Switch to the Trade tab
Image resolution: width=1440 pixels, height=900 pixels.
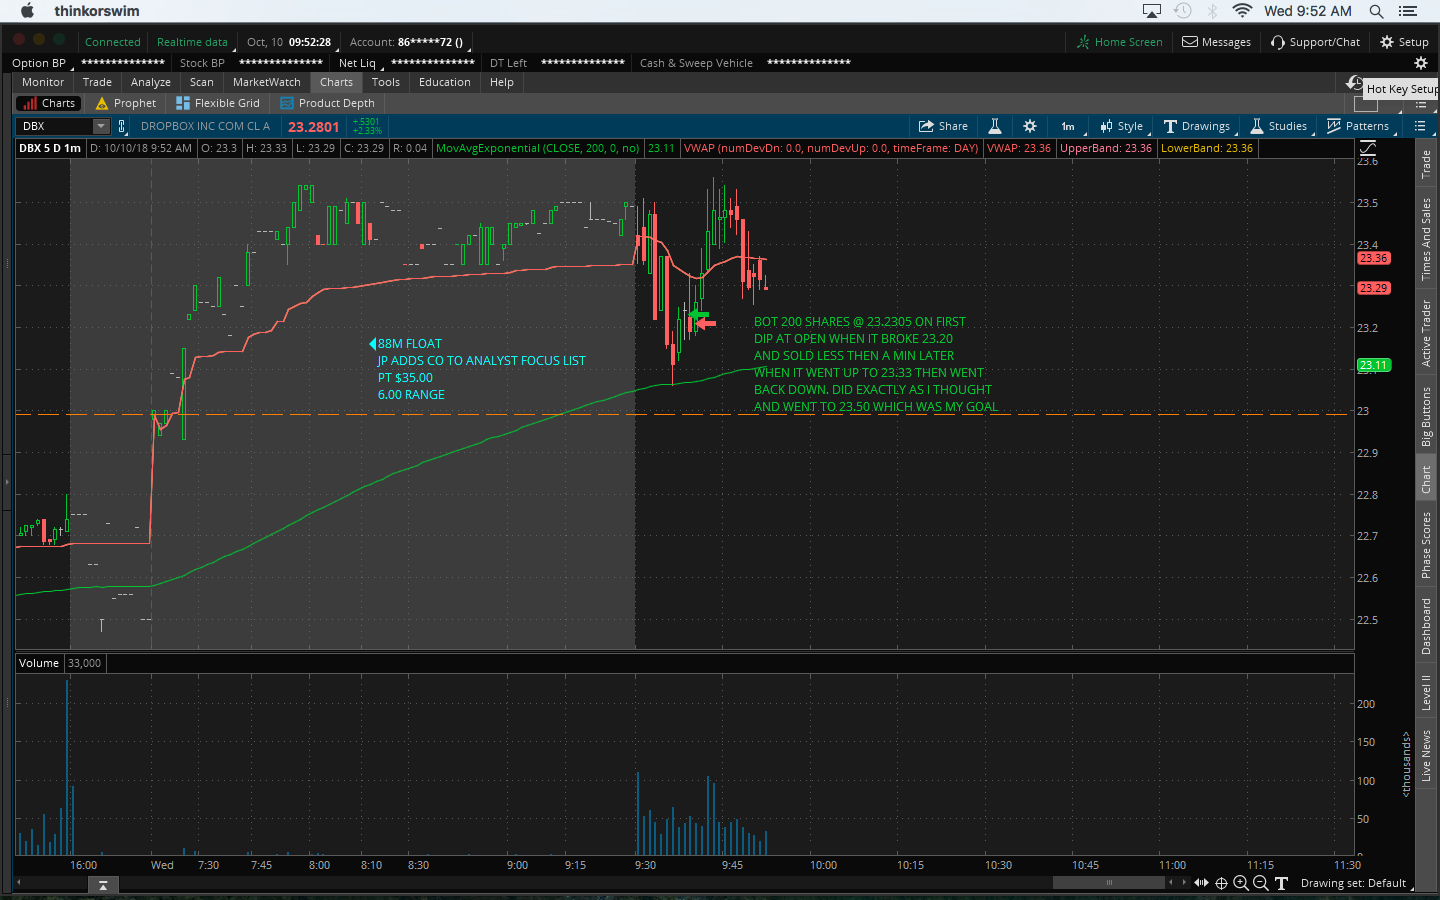[x=97, y=82]
